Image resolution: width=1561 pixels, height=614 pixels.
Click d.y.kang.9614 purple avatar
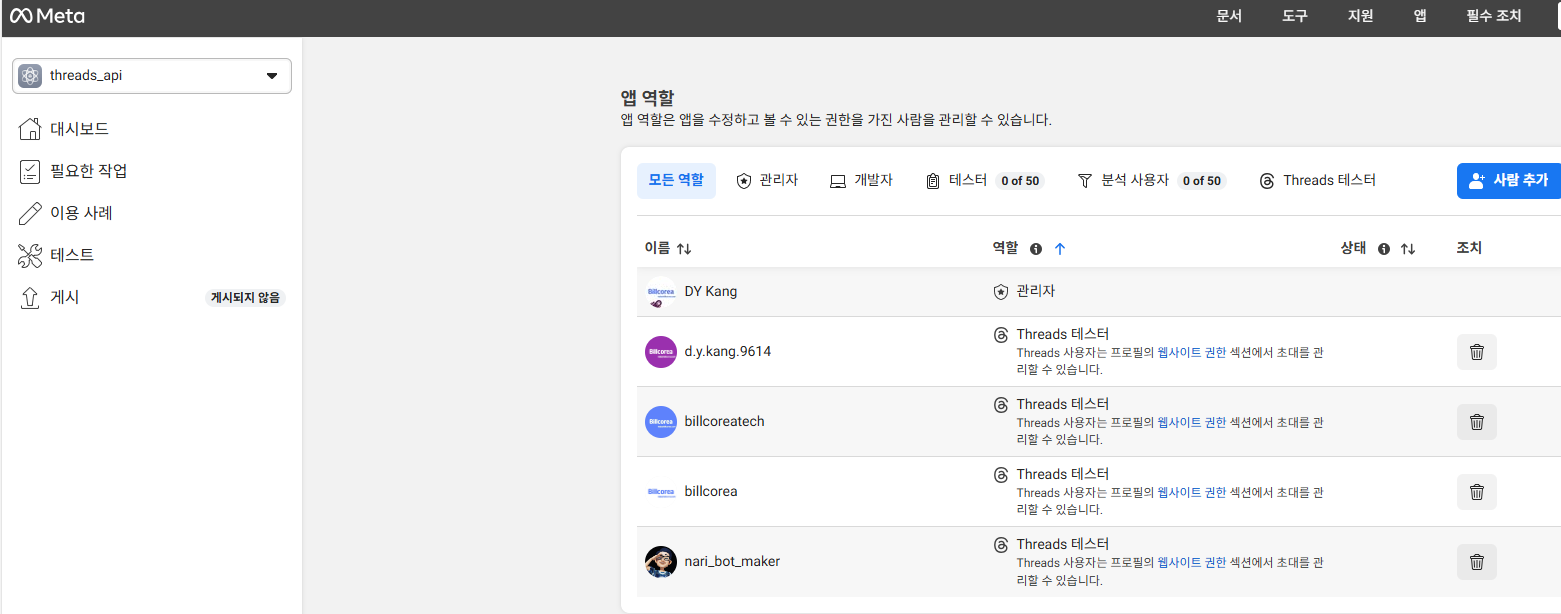click(x=661, y=352)
